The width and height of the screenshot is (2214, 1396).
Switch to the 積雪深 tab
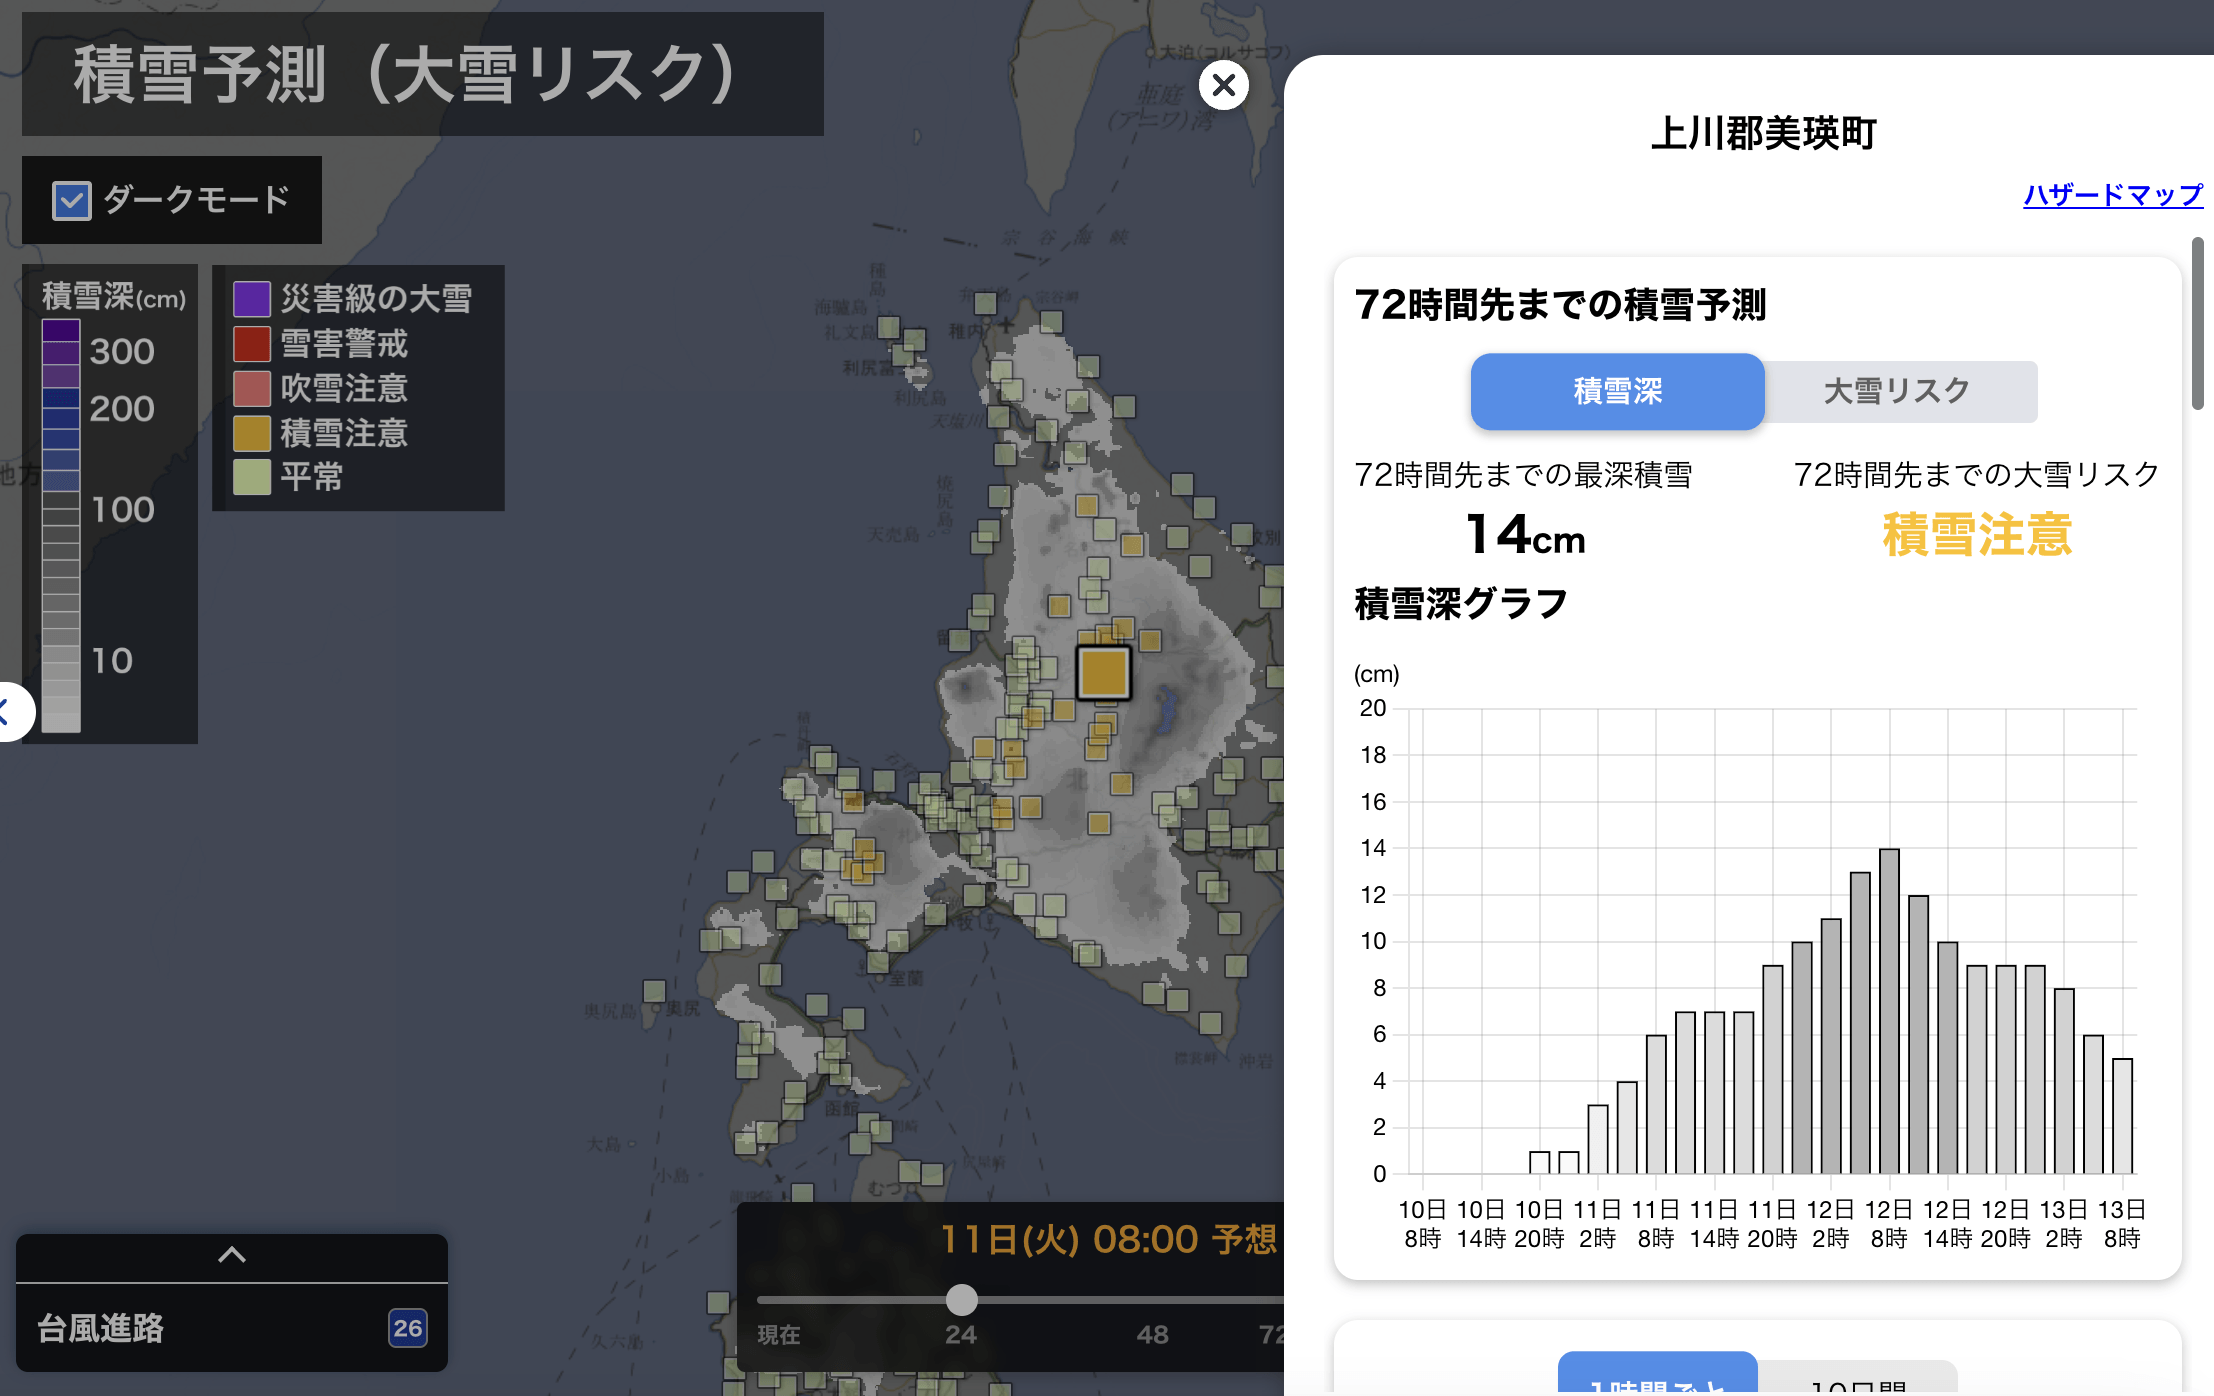tap(1617, 392)
